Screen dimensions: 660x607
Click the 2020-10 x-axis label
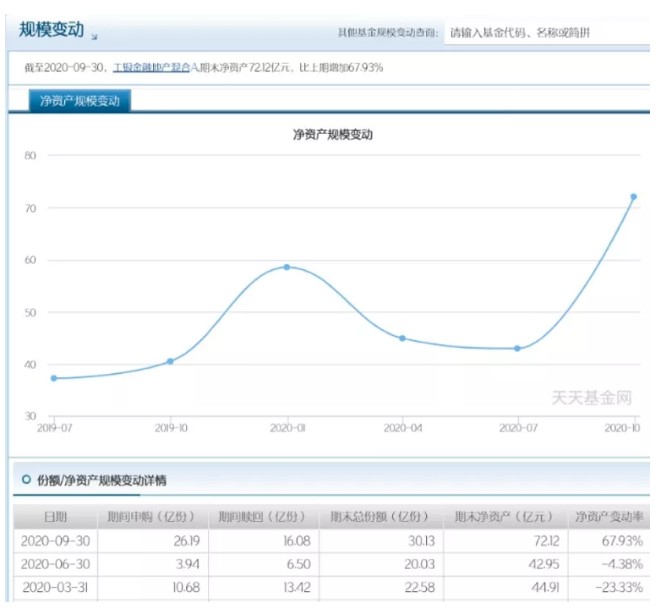coord(622,428)
